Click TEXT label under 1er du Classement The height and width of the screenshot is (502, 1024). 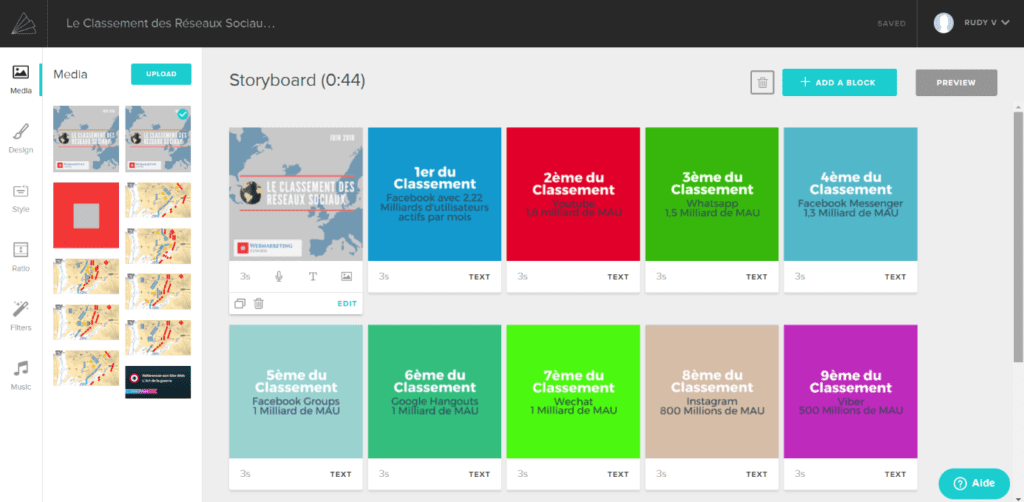pyautogui.click(x=479, y=277)
